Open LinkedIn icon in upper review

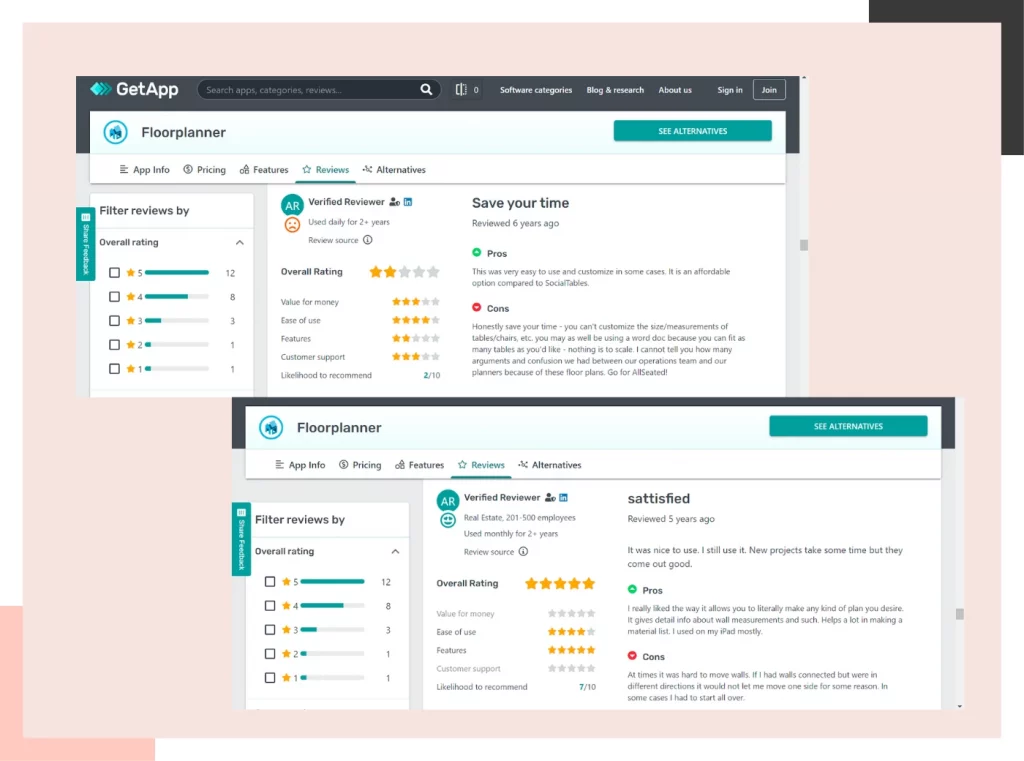(x=408, y=202)
